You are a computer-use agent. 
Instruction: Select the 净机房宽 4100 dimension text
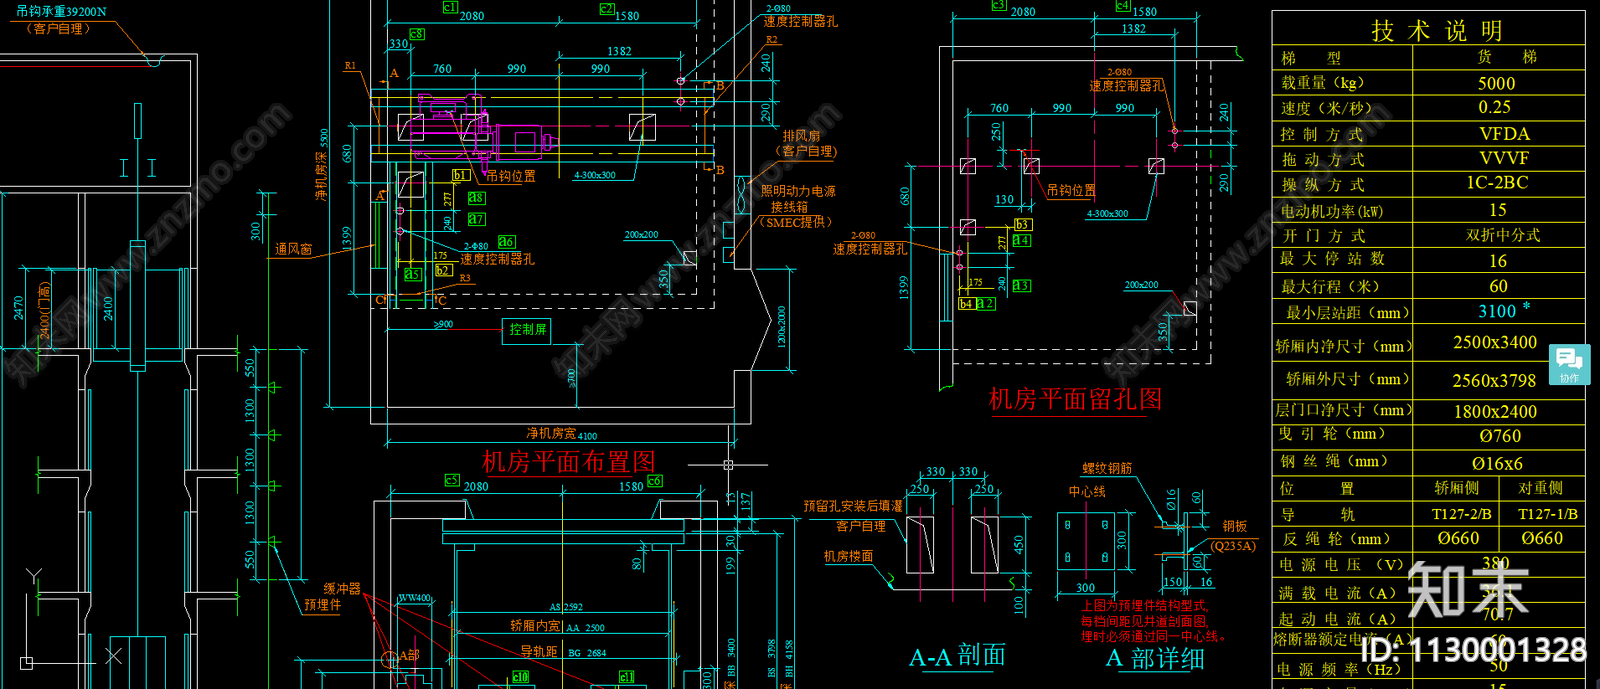[x=562, y=434]
